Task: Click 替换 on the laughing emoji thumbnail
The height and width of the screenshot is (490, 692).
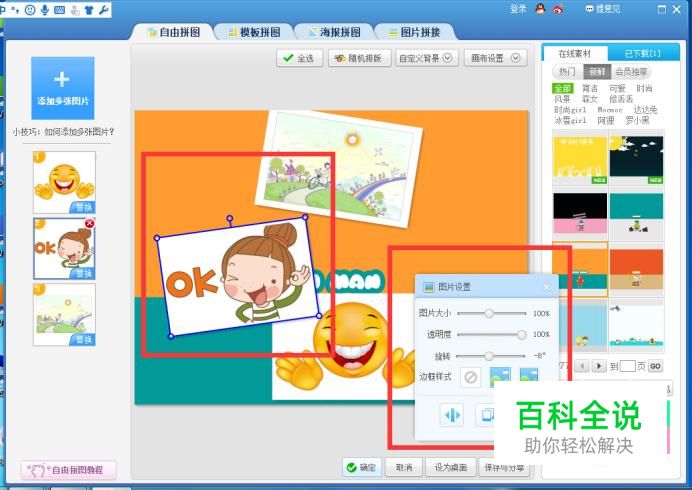Action: [83, 207]
